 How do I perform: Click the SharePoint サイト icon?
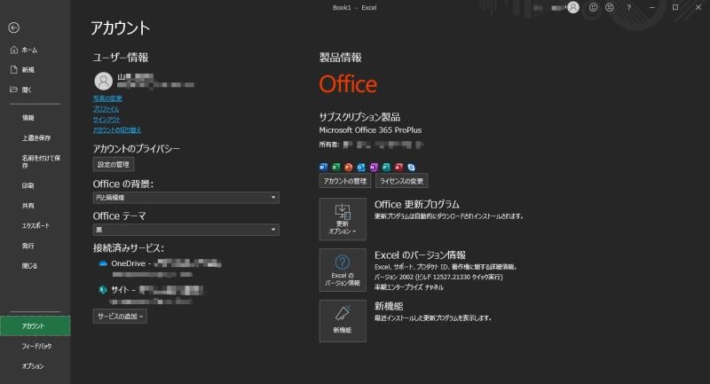pos(103,289)
